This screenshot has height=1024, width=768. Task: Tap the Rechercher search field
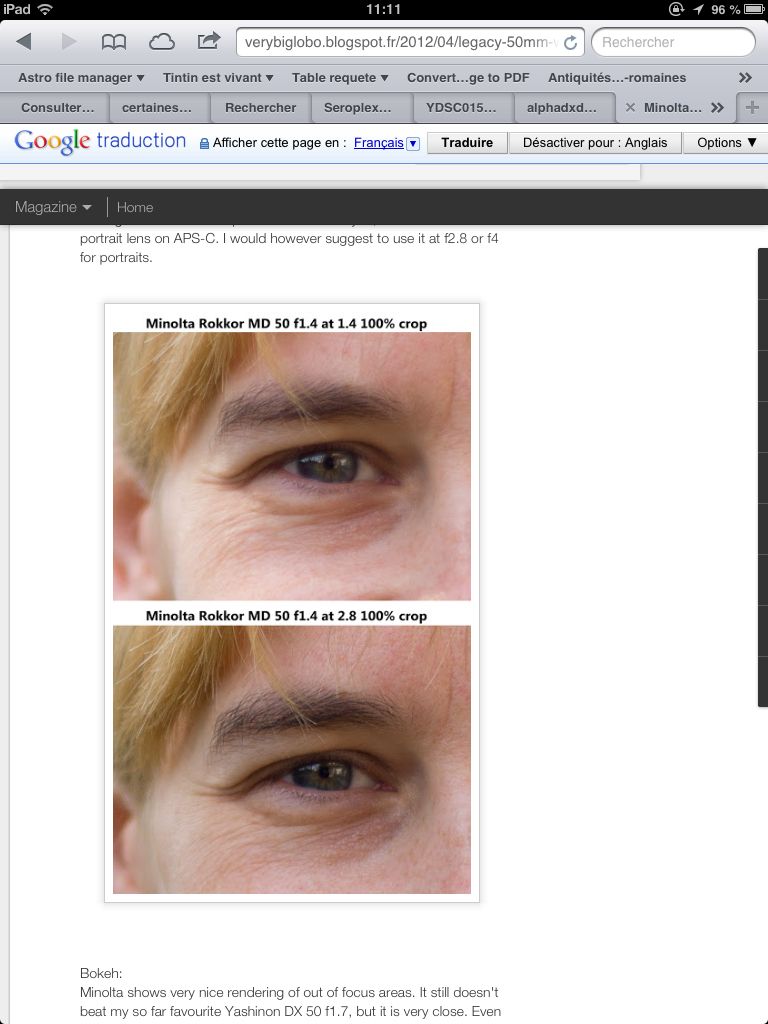tap(673, 42)
